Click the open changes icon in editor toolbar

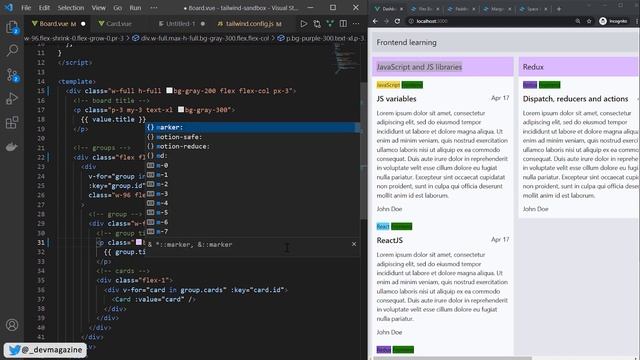(x=317, y=24)
